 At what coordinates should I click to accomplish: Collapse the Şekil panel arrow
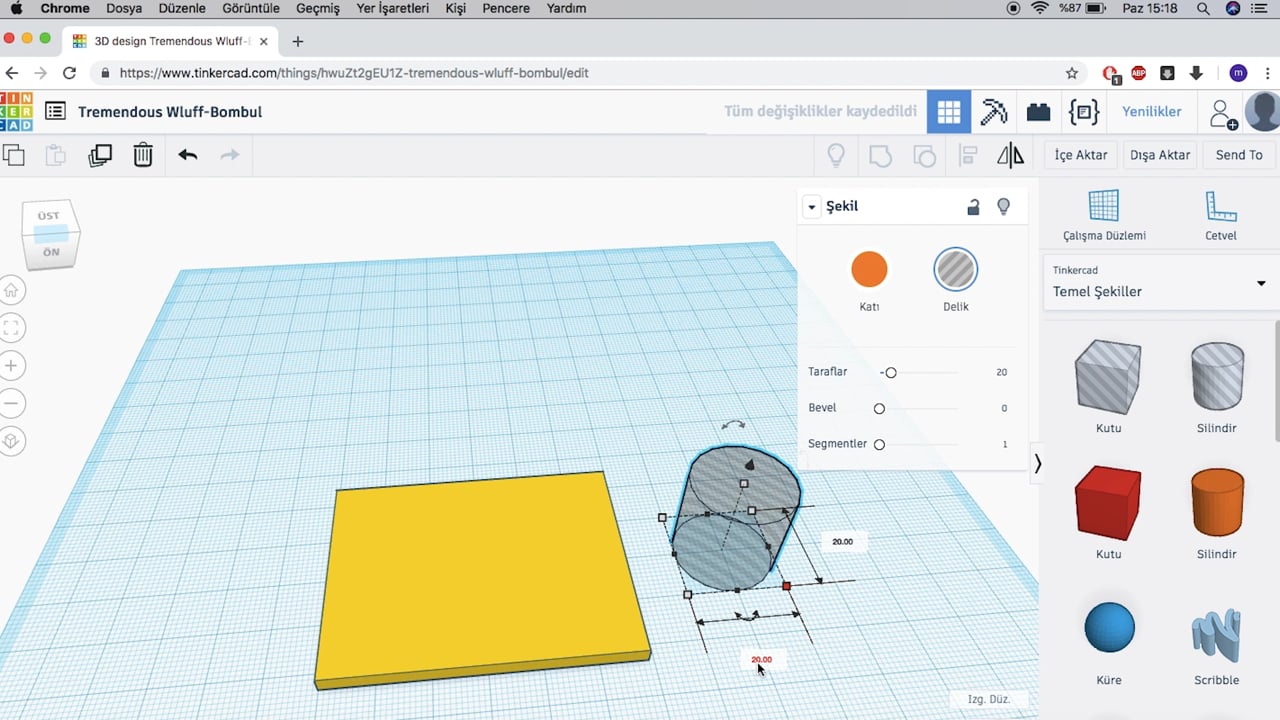(x=812, y=207)
